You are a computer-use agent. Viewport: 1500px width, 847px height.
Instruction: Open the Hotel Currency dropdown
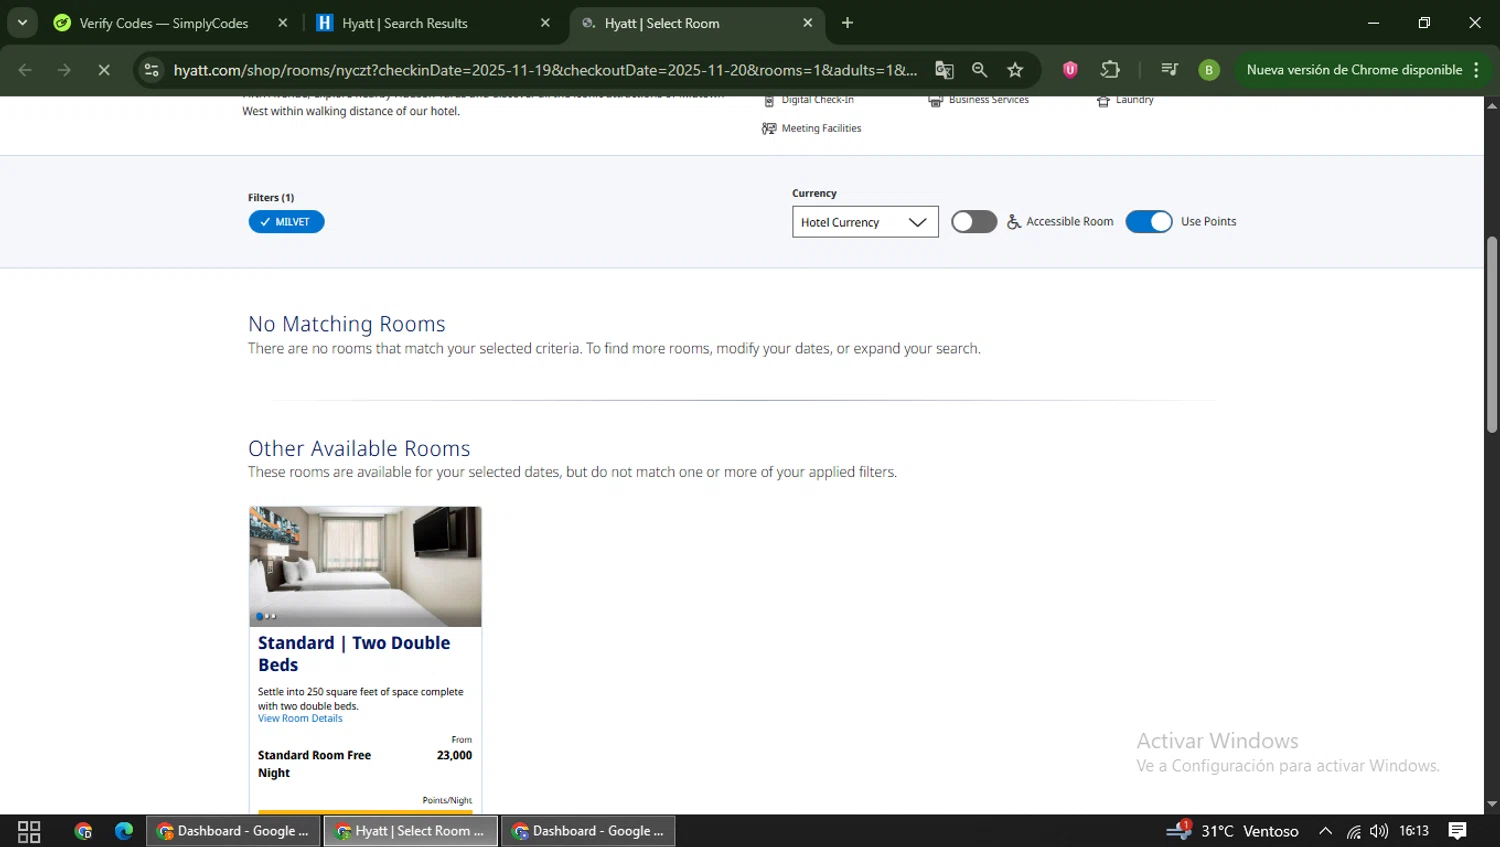coord(865,222)
